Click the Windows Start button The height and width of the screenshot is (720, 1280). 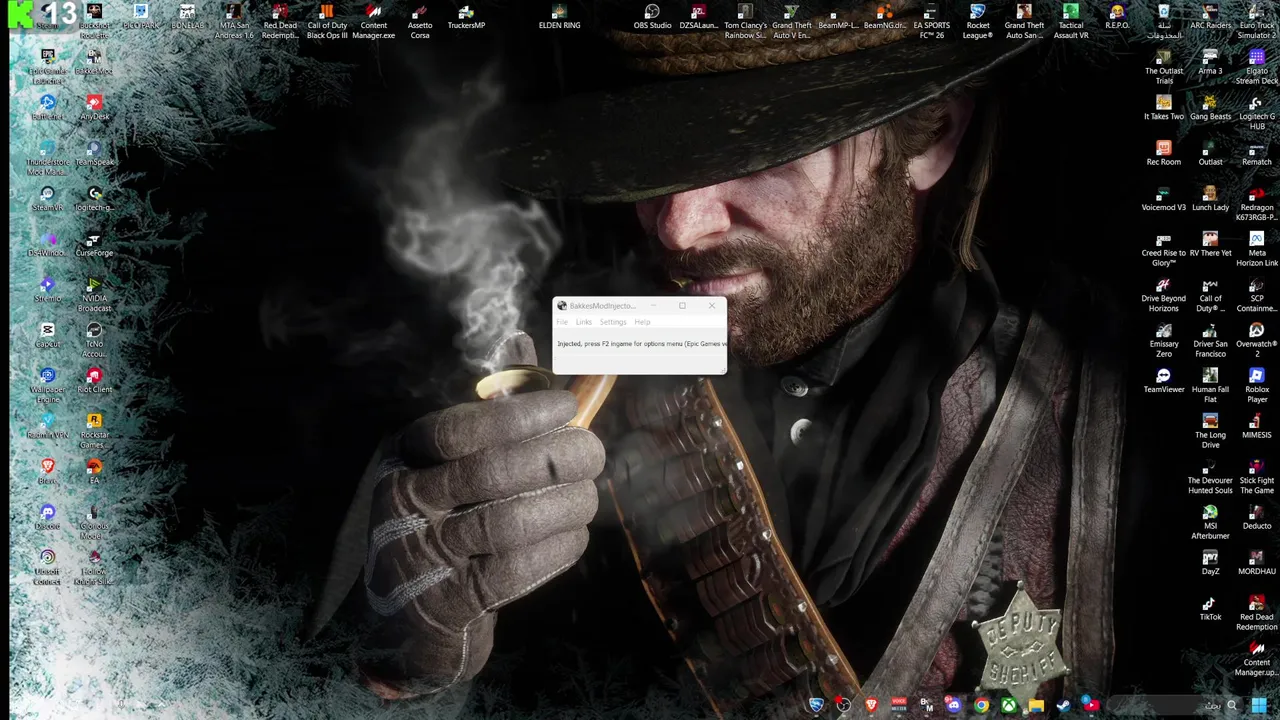pyautogui.click(x=1258, y=706)
